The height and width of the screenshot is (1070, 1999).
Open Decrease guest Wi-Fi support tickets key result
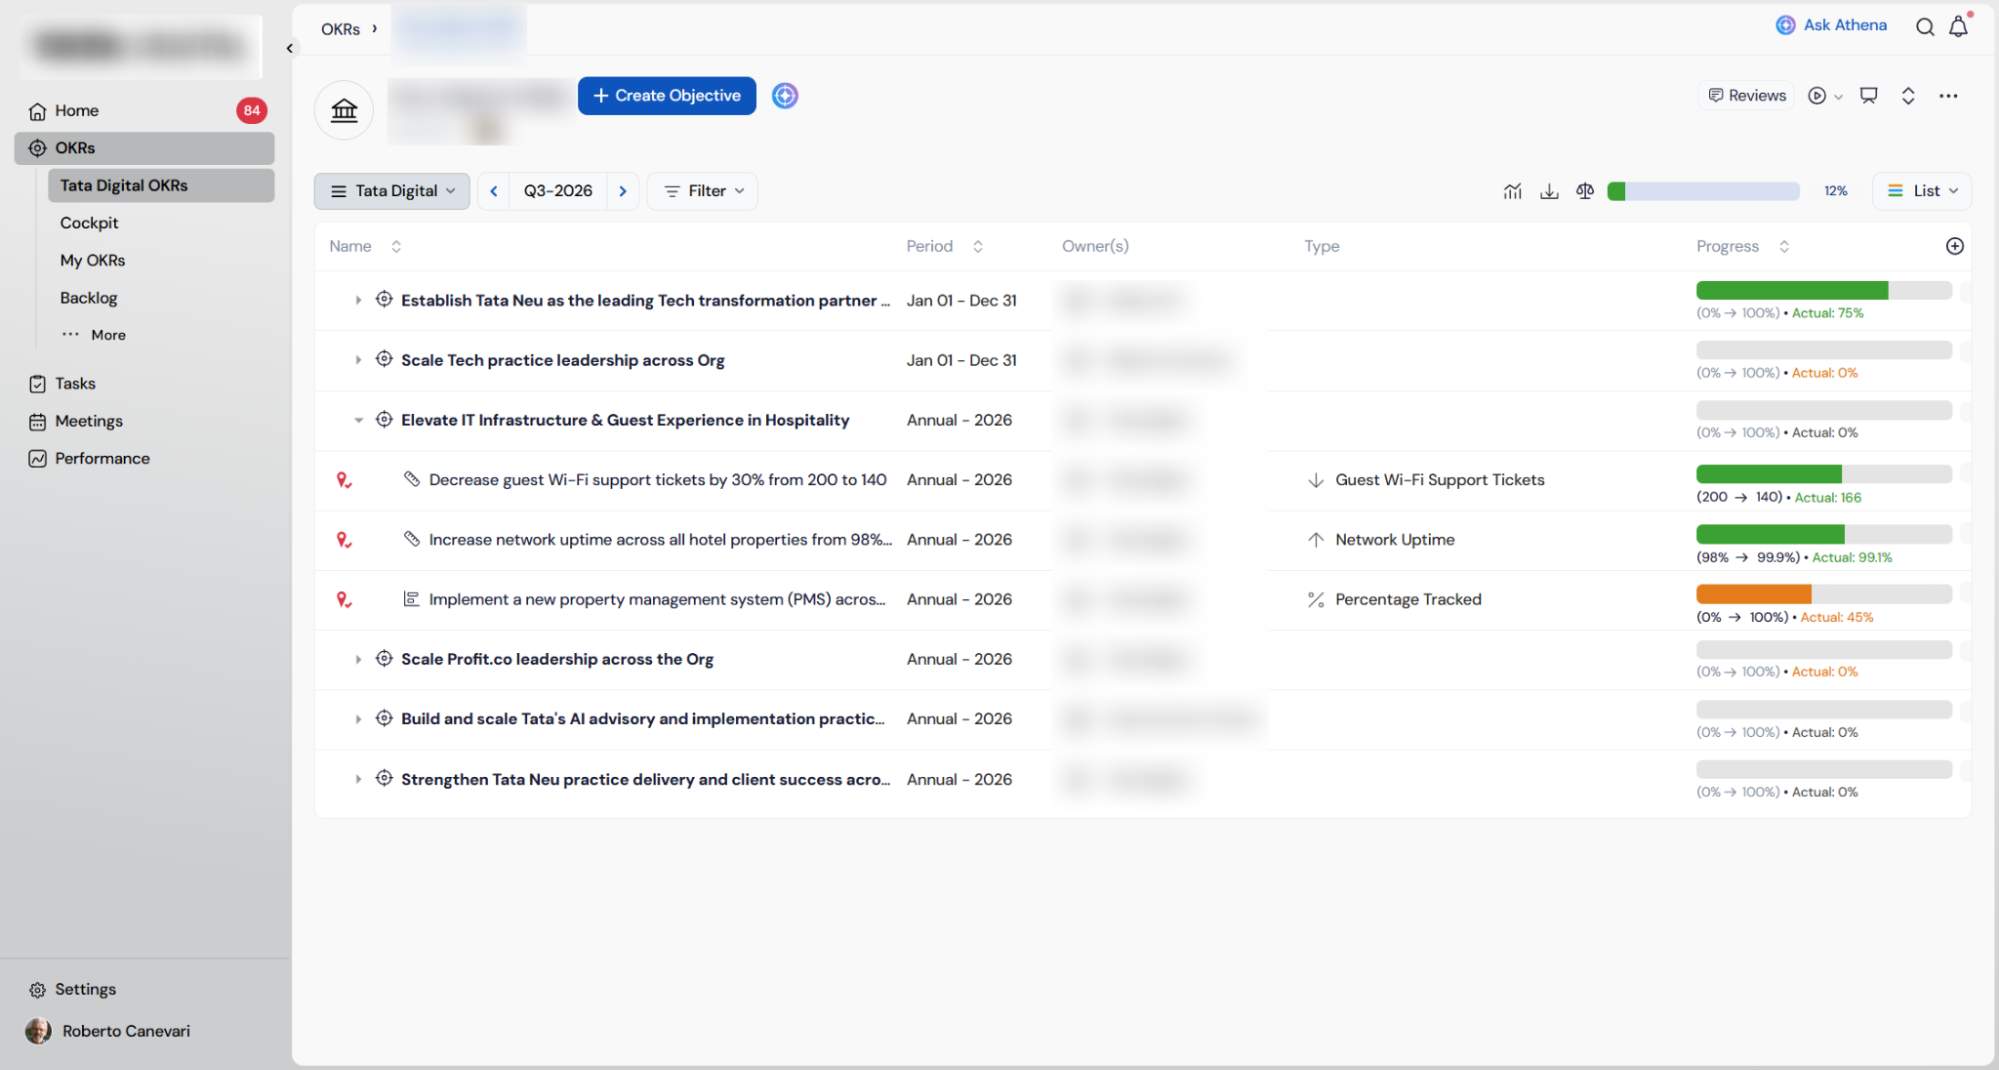tap(657, 480)
